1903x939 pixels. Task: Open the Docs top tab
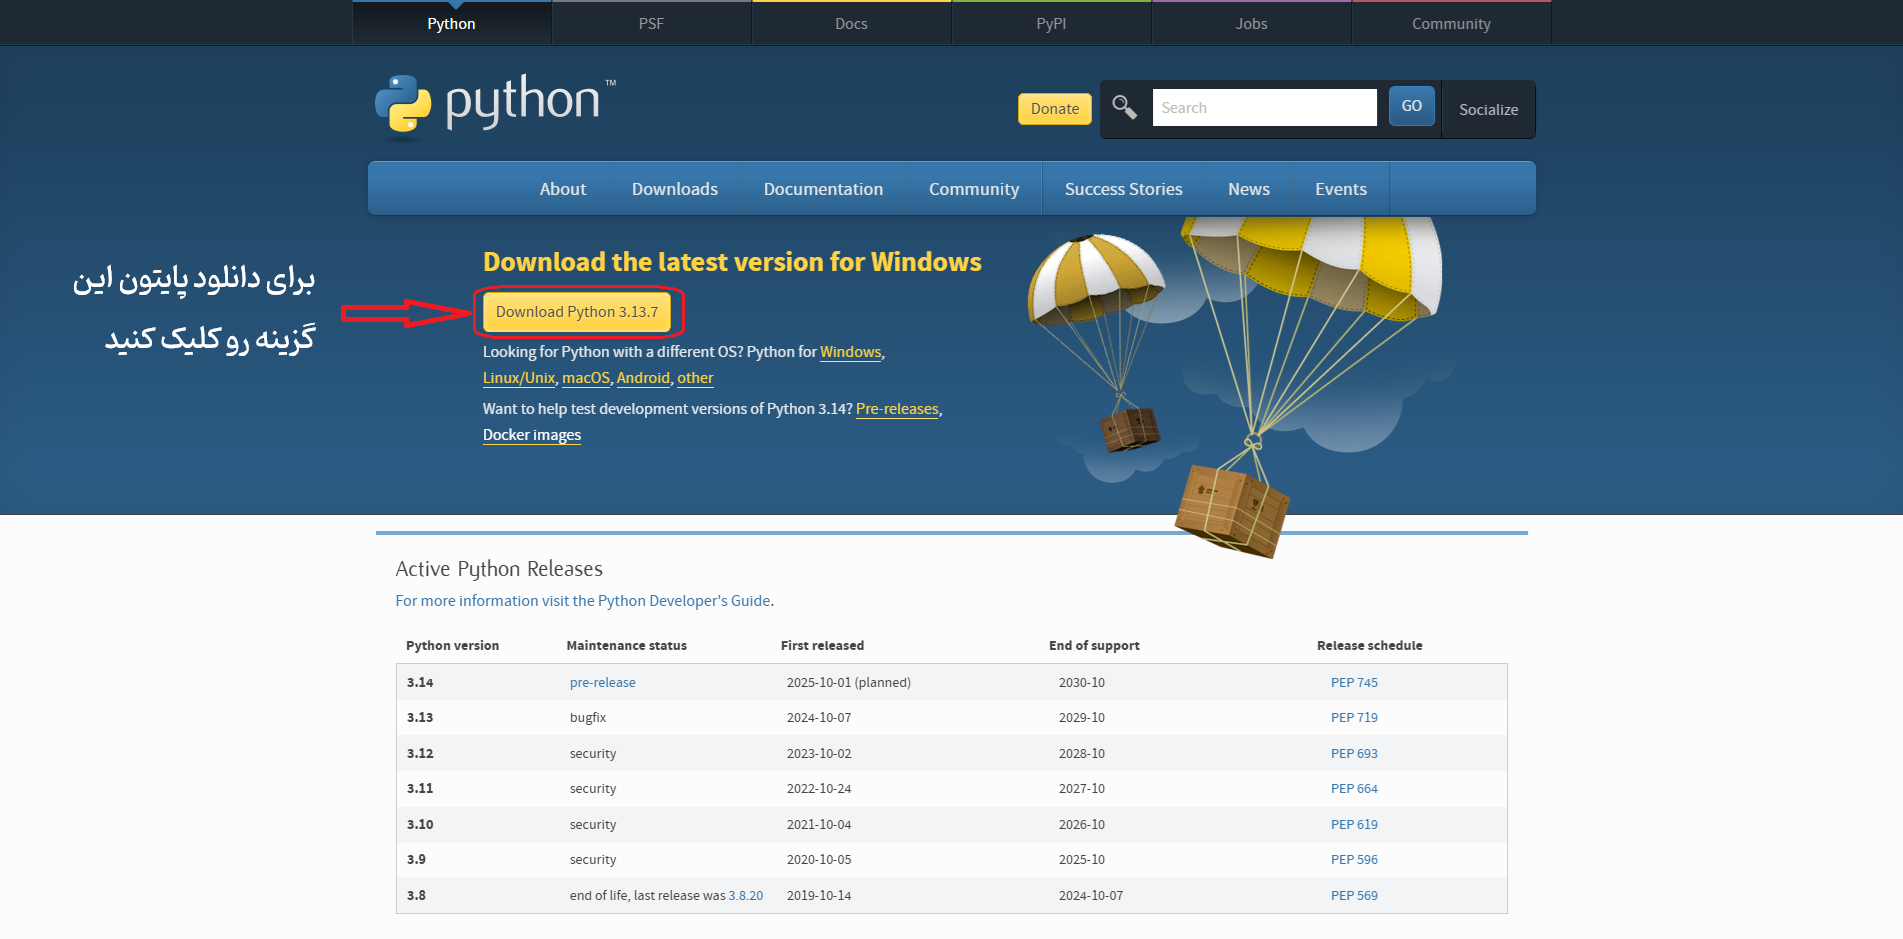(x=851, y=23)
